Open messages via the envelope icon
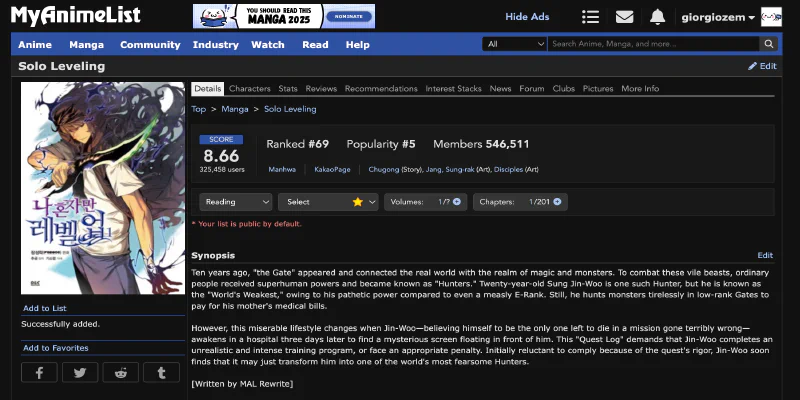 pyautogui.click(x=624, y=17)
